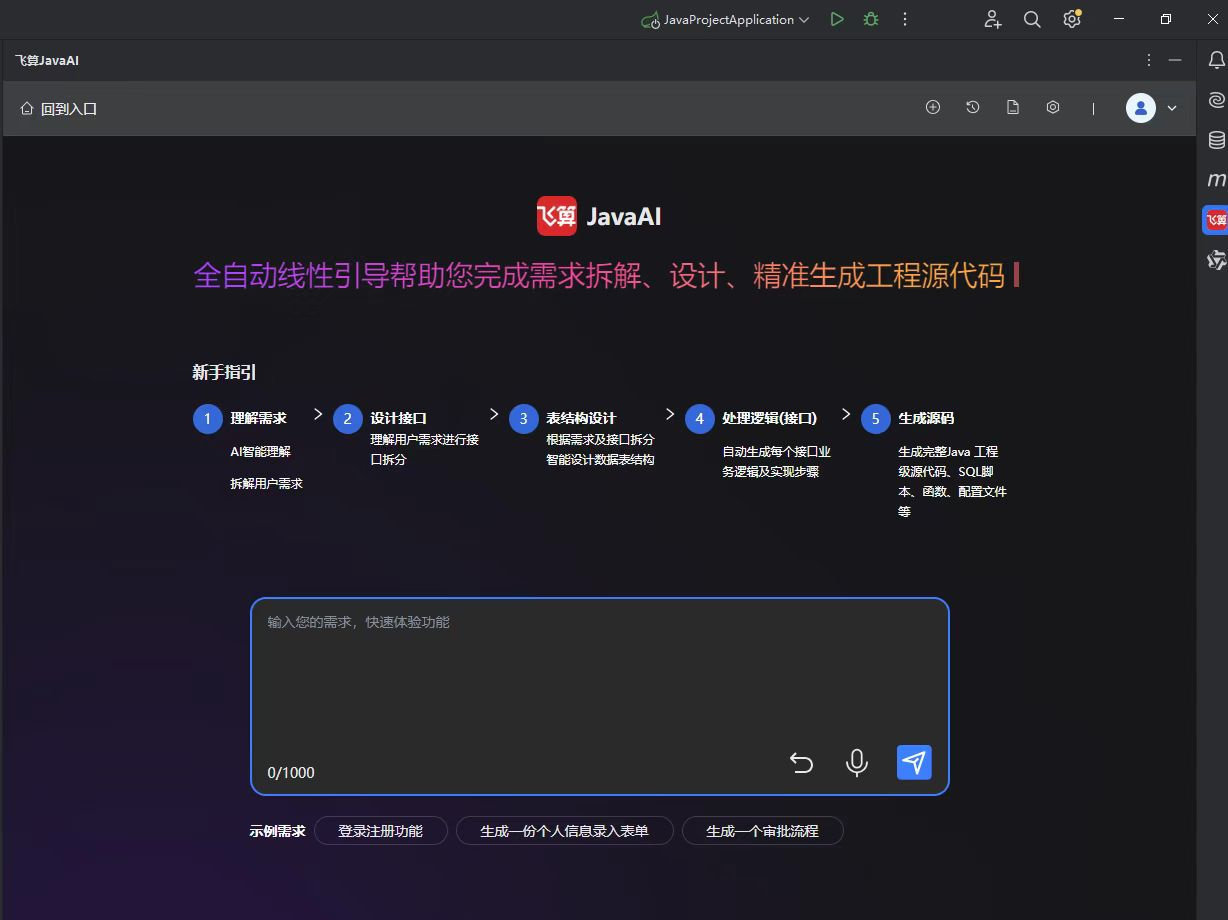Image resolution: width=1228 pixels, height=920 pixels.
Task: Click the 0/1000 character counter
Action: tap(291, 772)
